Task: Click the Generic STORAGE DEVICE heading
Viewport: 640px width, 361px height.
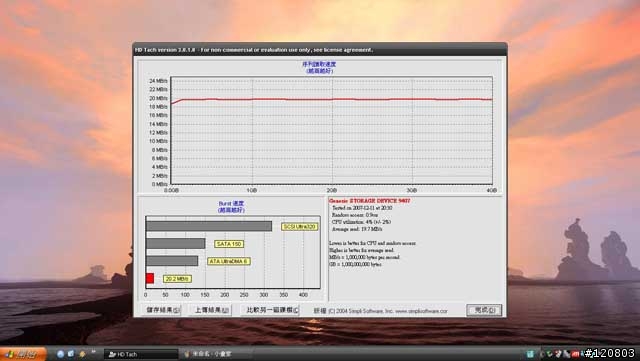Action: click(369, 201)
